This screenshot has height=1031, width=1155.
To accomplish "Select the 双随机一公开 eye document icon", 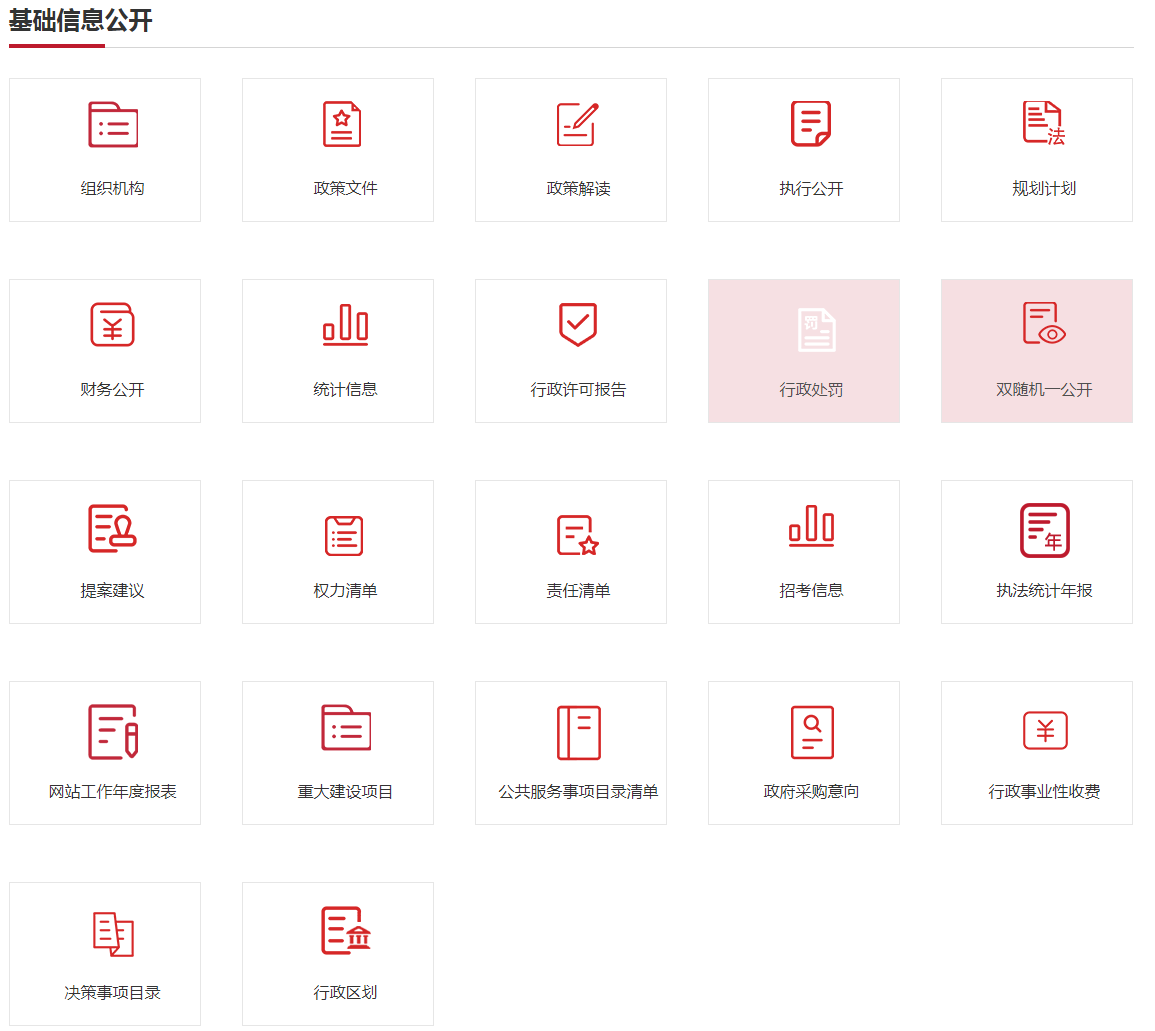I will pos(1044,326).
